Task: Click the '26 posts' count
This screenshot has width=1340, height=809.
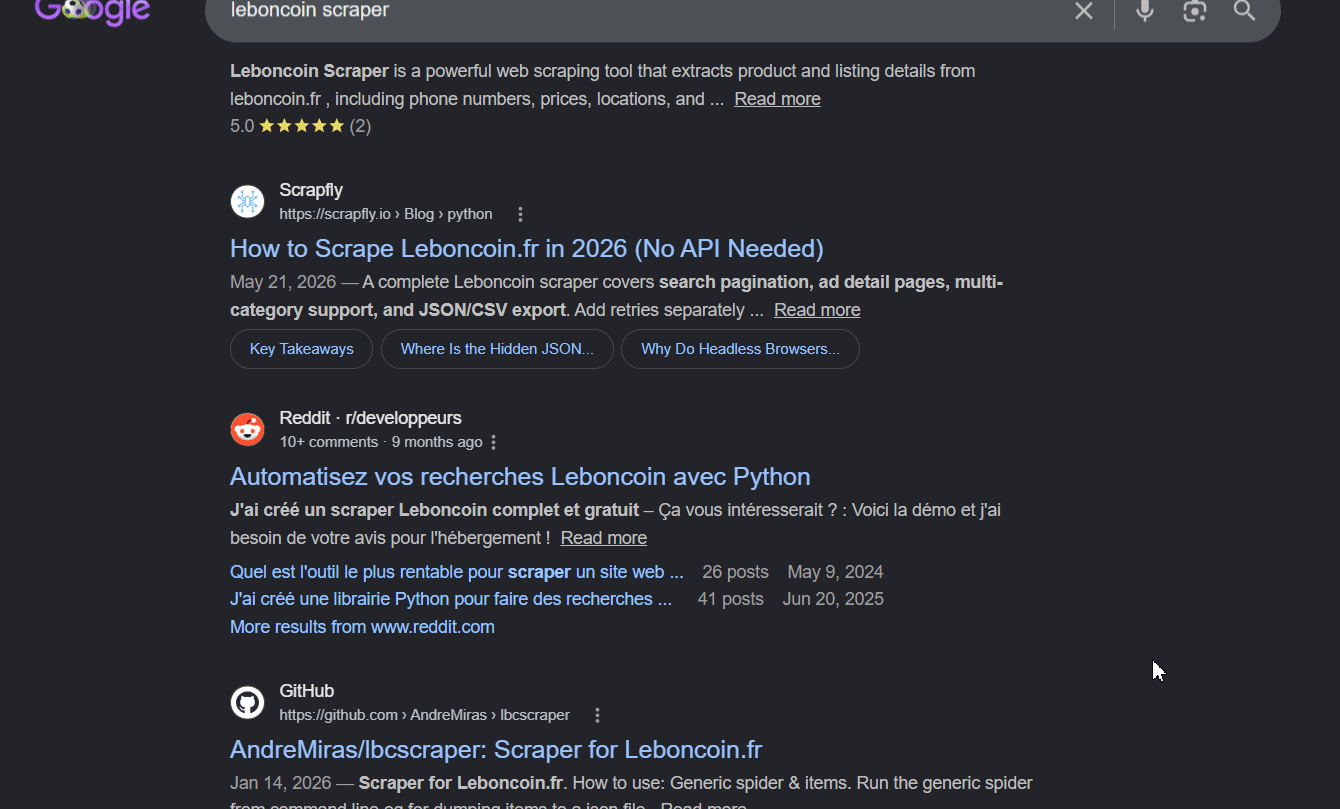Action: [735, 572]
